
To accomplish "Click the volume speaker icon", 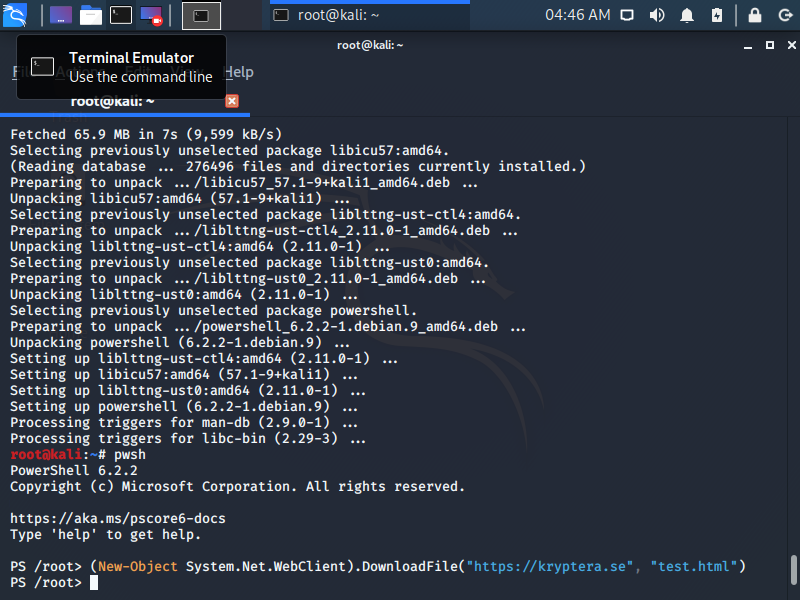I will (x=657, y=15).
